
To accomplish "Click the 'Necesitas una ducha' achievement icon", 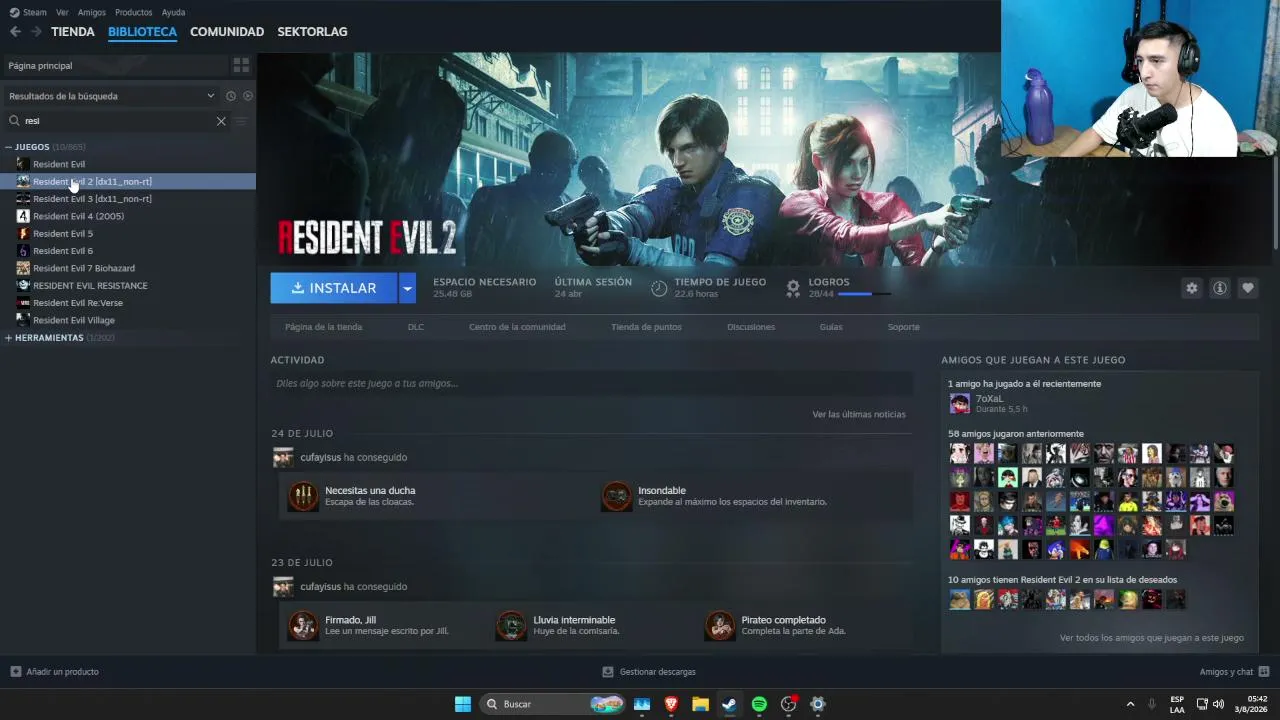I will (303, 496).
